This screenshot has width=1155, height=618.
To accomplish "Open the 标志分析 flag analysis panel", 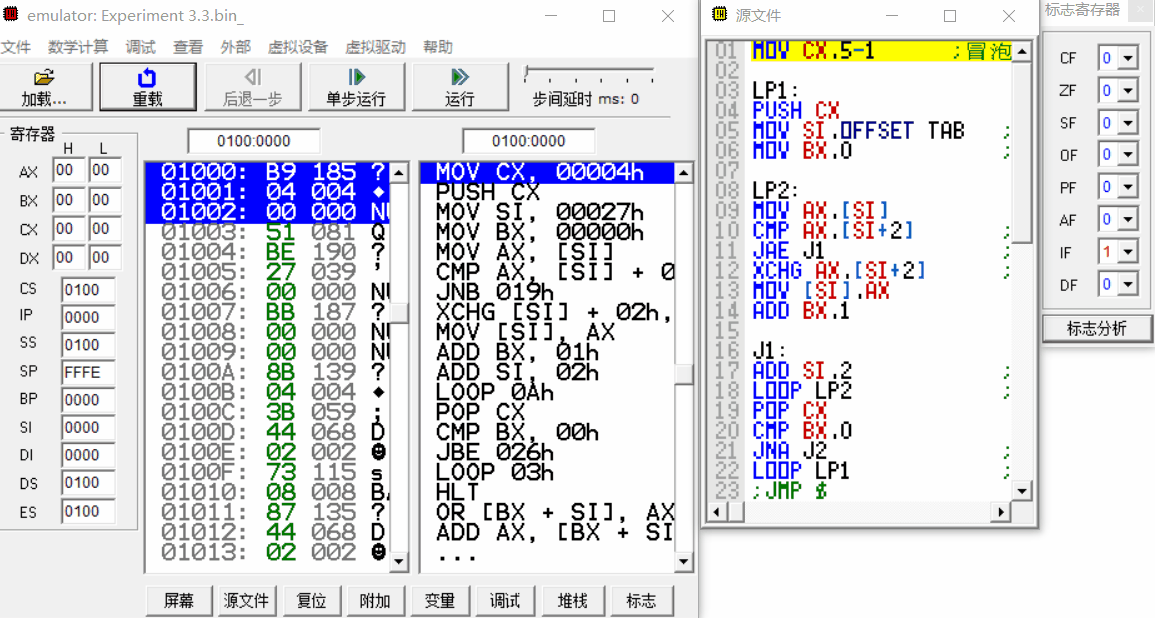I will 1096,327.
